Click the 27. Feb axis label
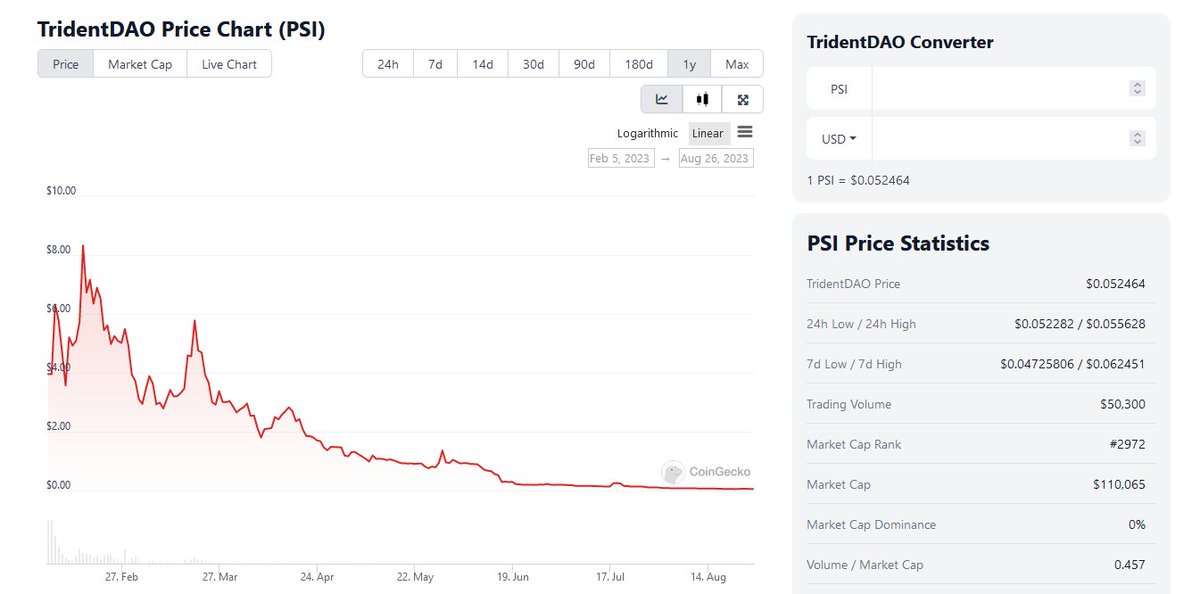This screenshot has height=594, width=1200. click(121, 577)
